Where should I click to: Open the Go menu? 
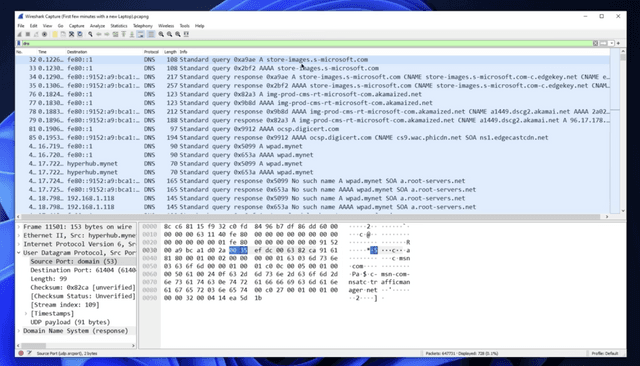pyautogui.click(x=60, y=26)
